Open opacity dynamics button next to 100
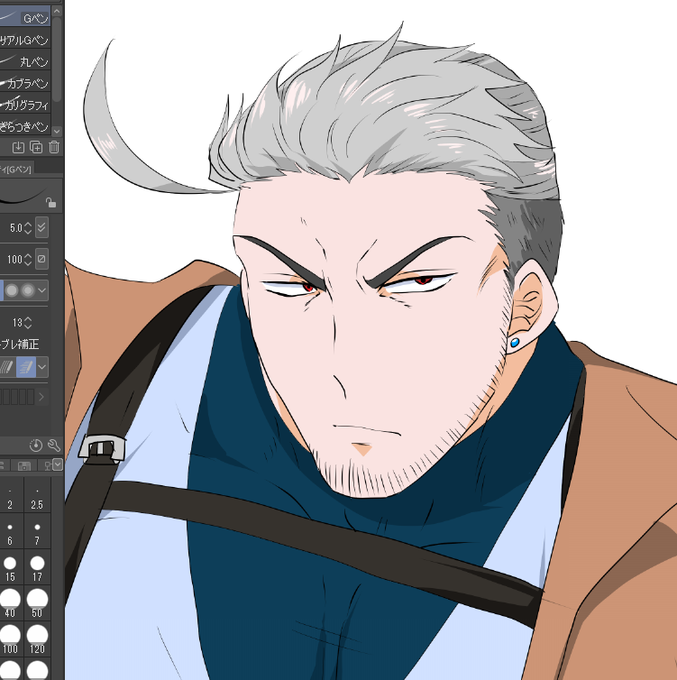 42,259
